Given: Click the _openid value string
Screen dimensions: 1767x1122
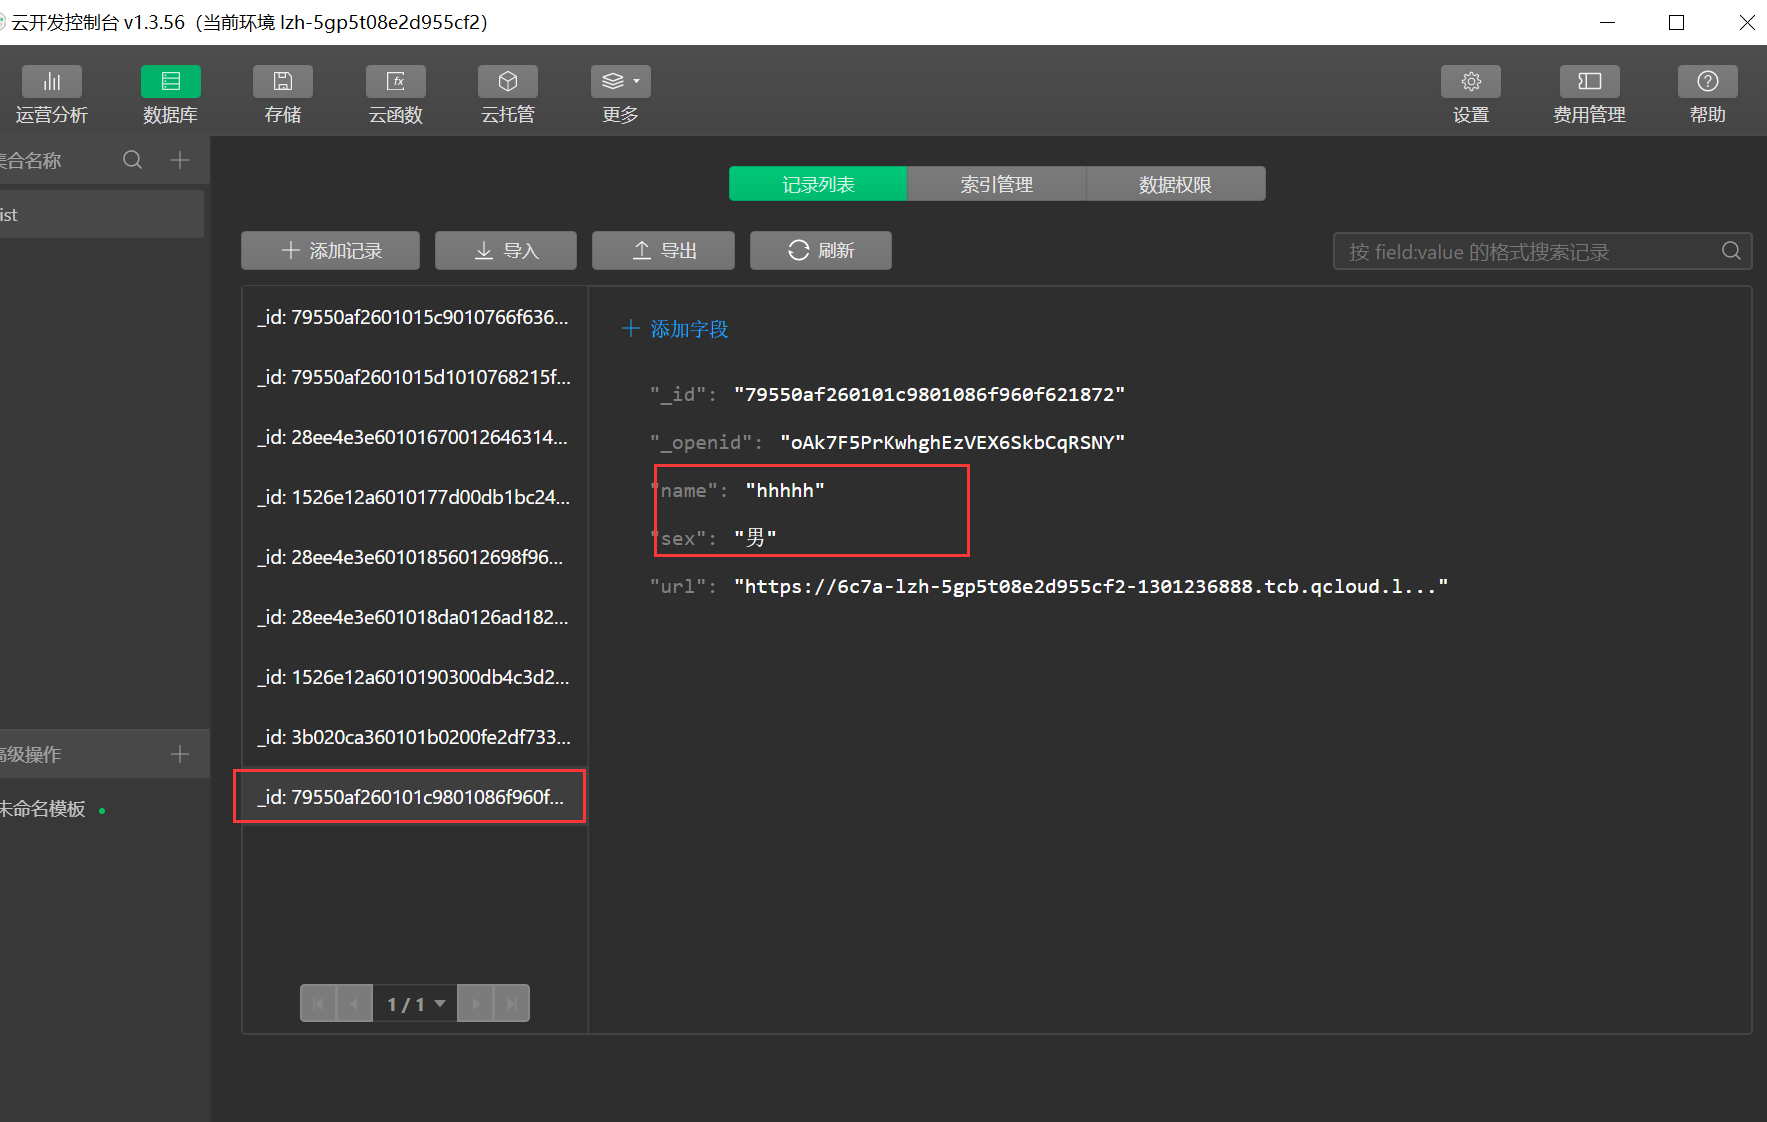Looking at the screenshot, I should tap(952, 442).
